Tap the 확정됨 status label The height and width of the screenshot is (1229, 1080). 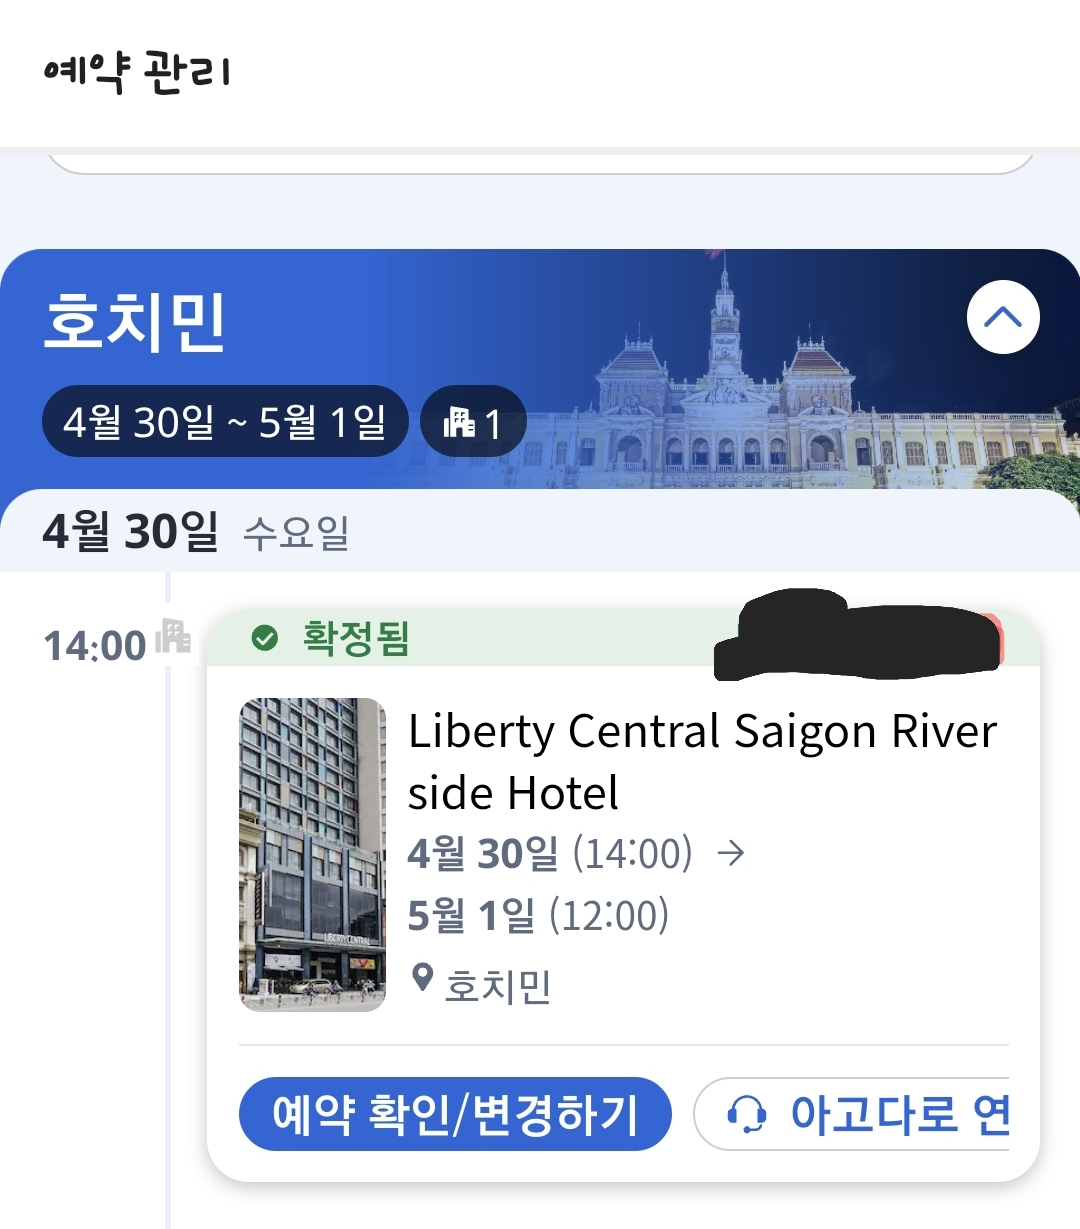356,638
